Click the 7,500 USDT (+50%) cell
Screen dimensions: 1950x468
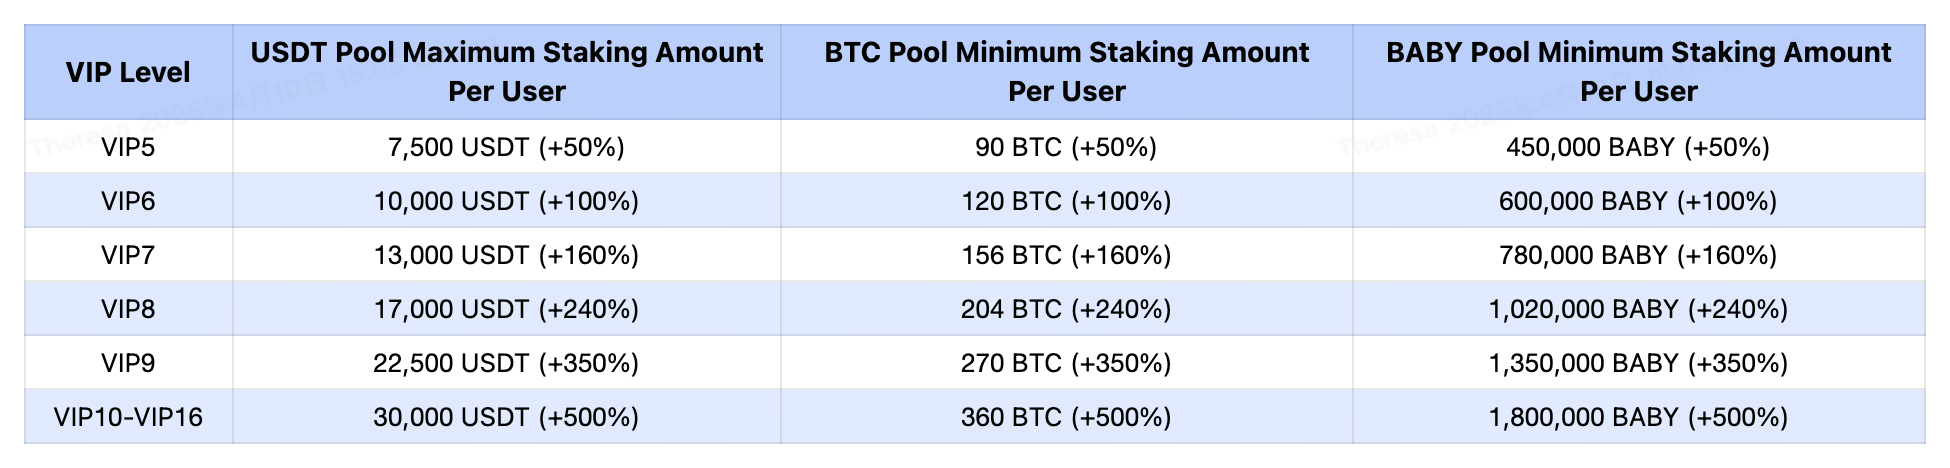[x=506, y=148]
